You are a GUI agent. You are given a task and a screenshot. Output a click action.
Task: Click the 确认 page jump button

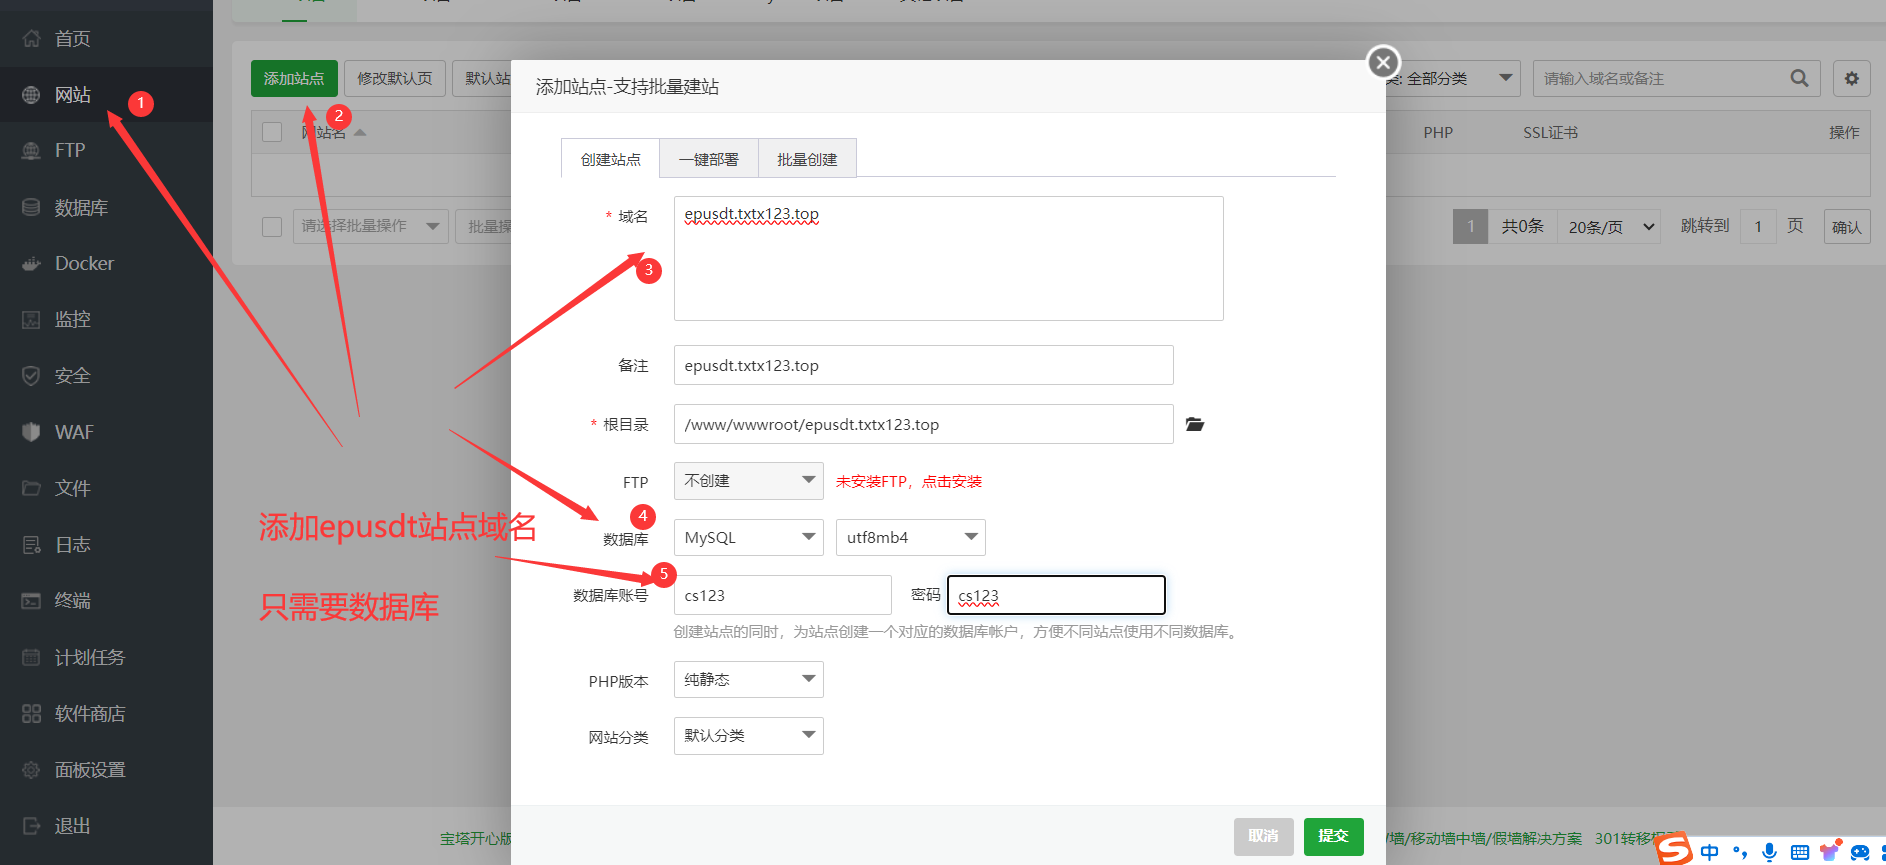(1847, 227)
